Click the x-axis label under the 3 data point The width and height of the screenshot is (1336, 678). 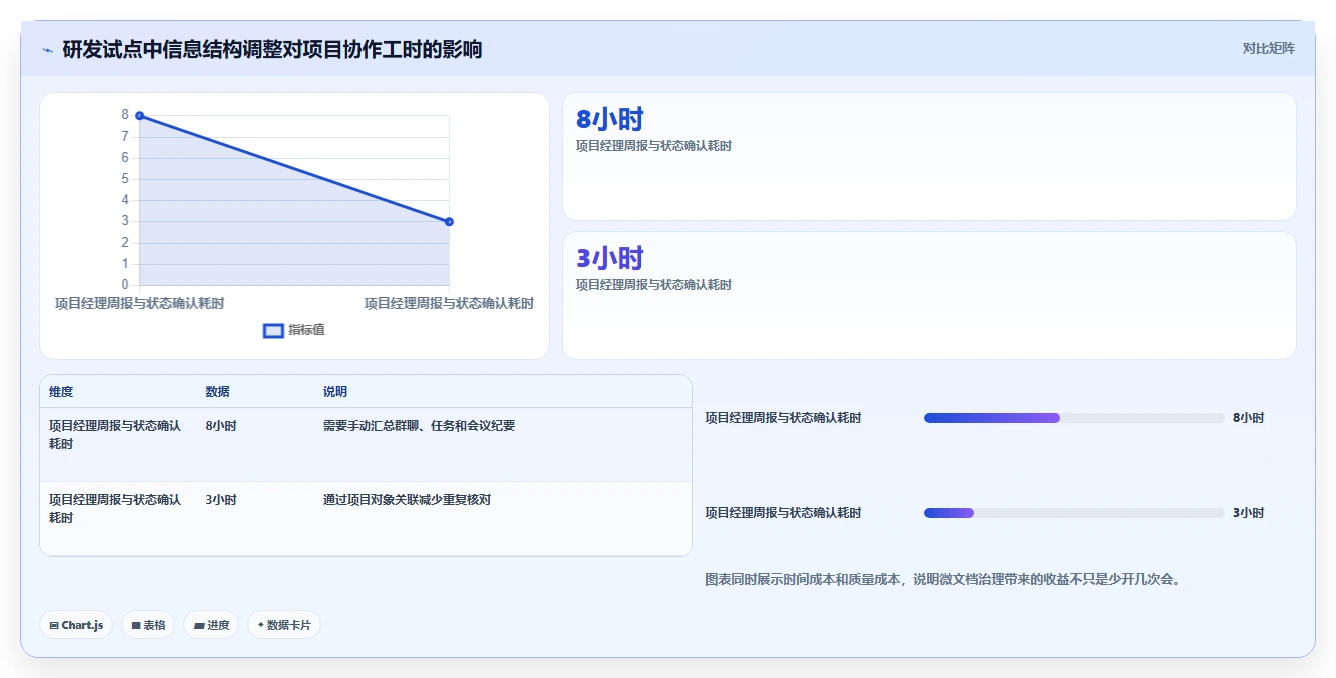tap(449, 303)
